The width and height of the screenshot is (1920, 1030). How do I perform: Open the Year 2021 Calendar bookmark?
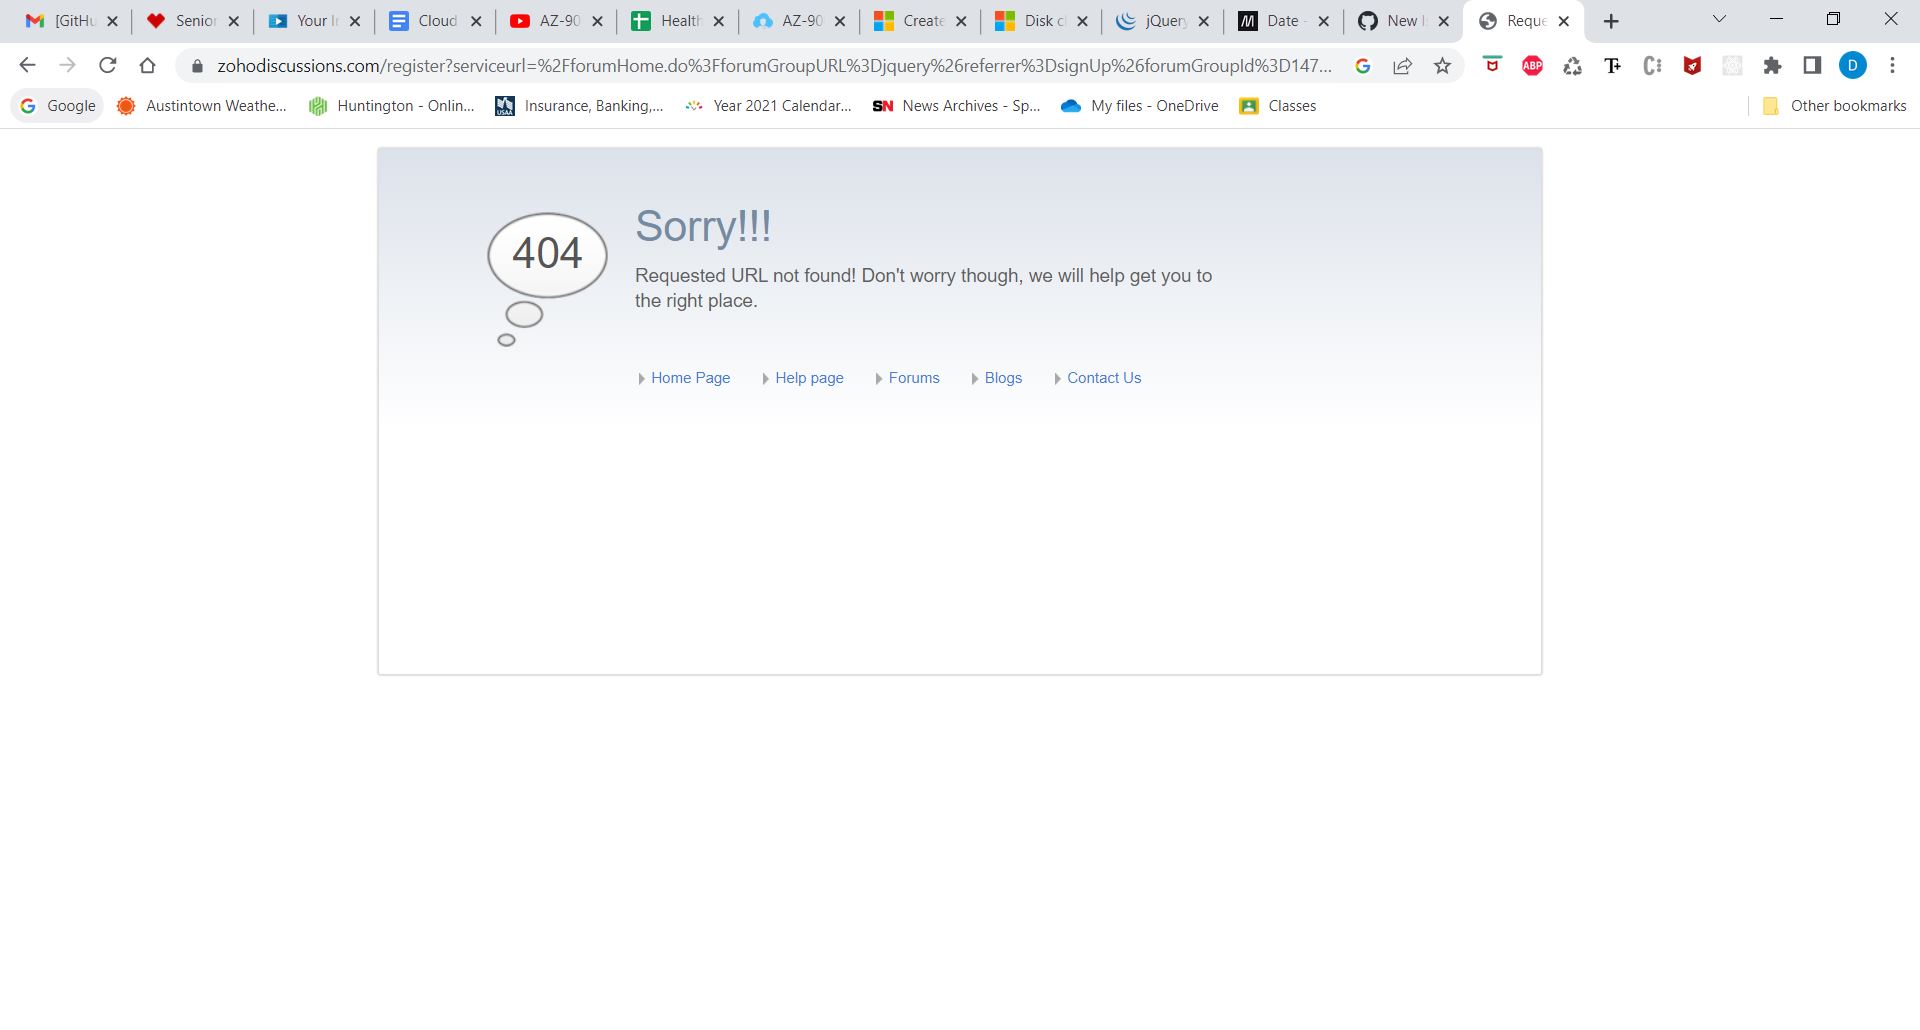pos(768,105)
